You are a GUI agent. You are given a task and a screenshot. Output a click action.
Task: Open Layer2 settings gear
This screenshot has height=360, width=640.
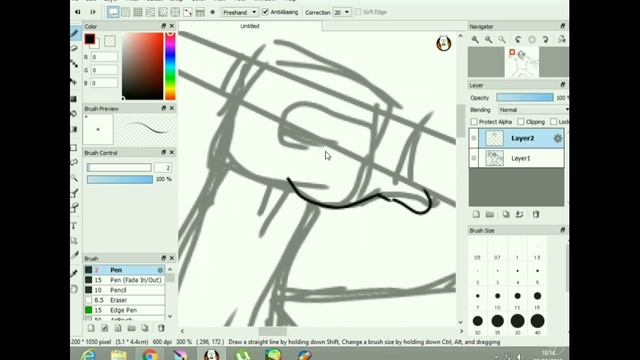tap(558, 138)
